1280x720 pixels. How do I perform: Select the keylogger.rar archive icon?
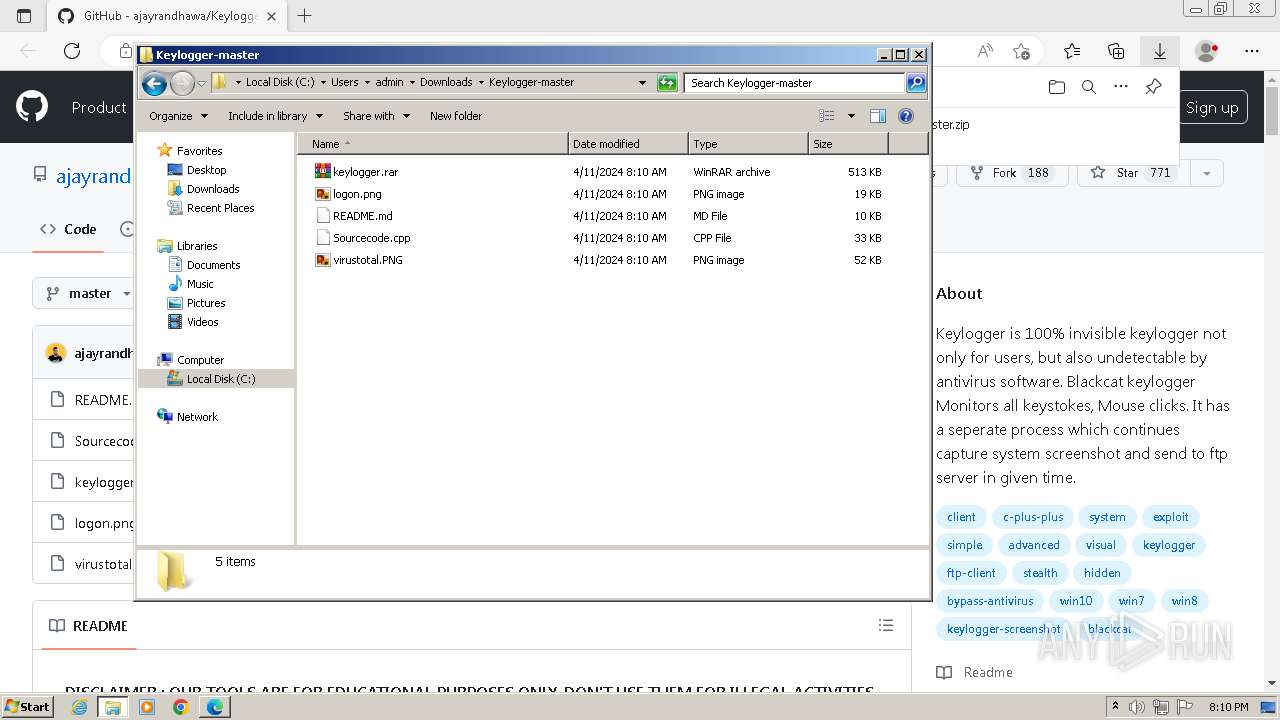point(322,172)
